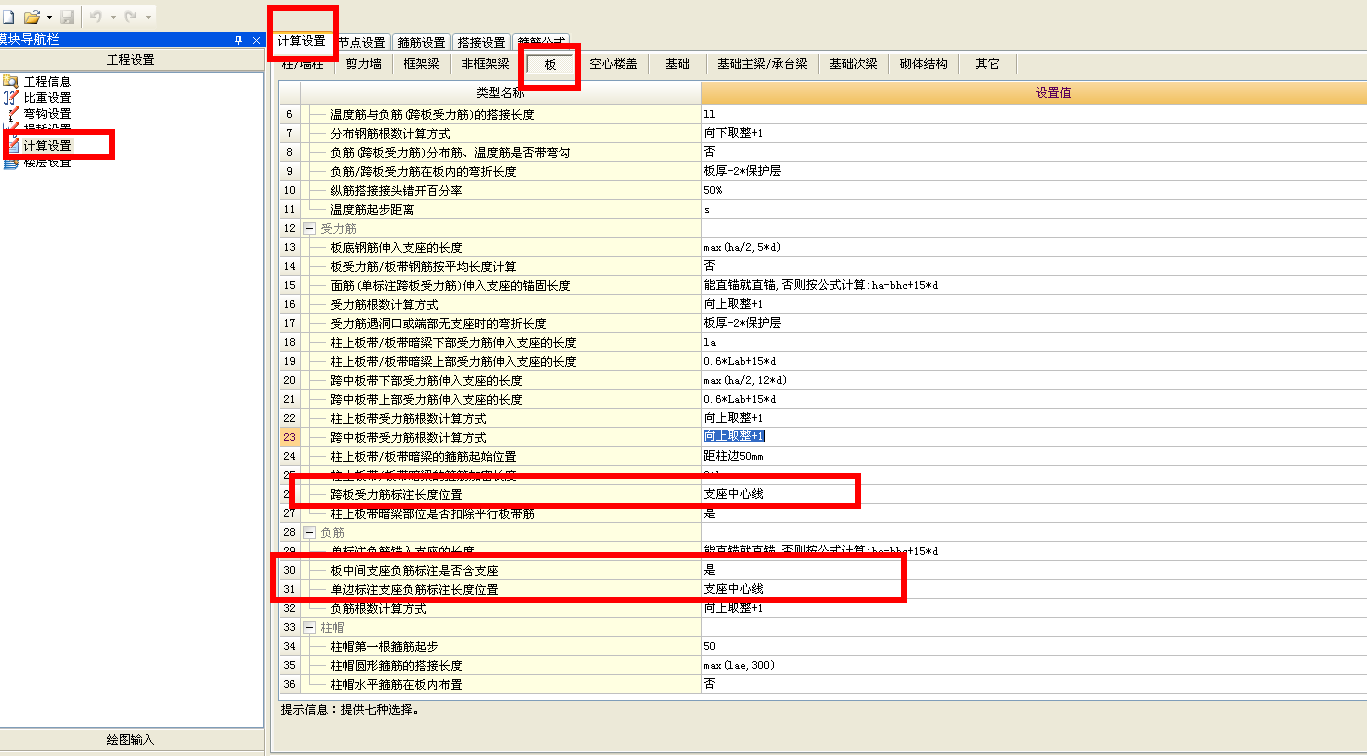Redo using the toolbar redo arrow
The image size is (1367, 756).
click(130, 17)
